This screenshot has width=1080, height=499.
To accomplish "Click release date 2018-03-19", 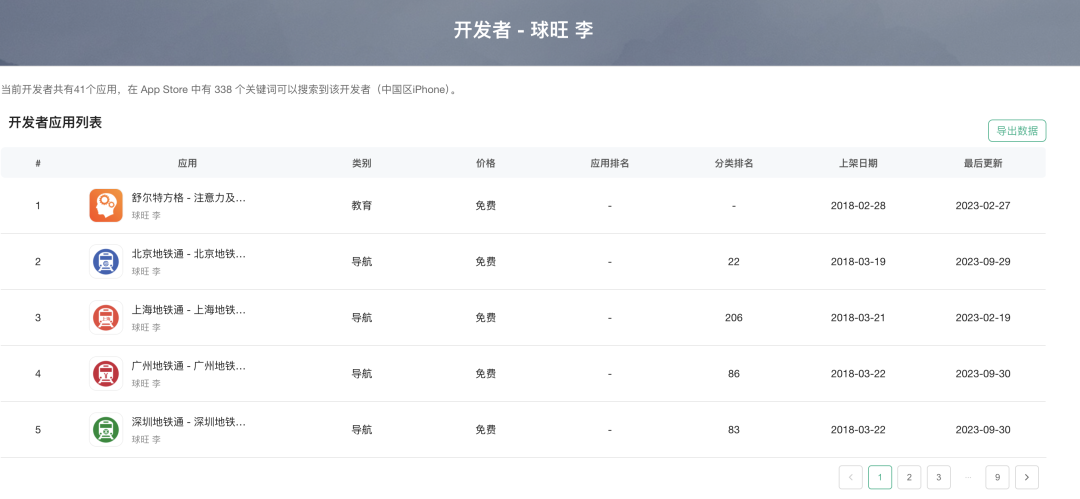I will [x=858, y=261].
